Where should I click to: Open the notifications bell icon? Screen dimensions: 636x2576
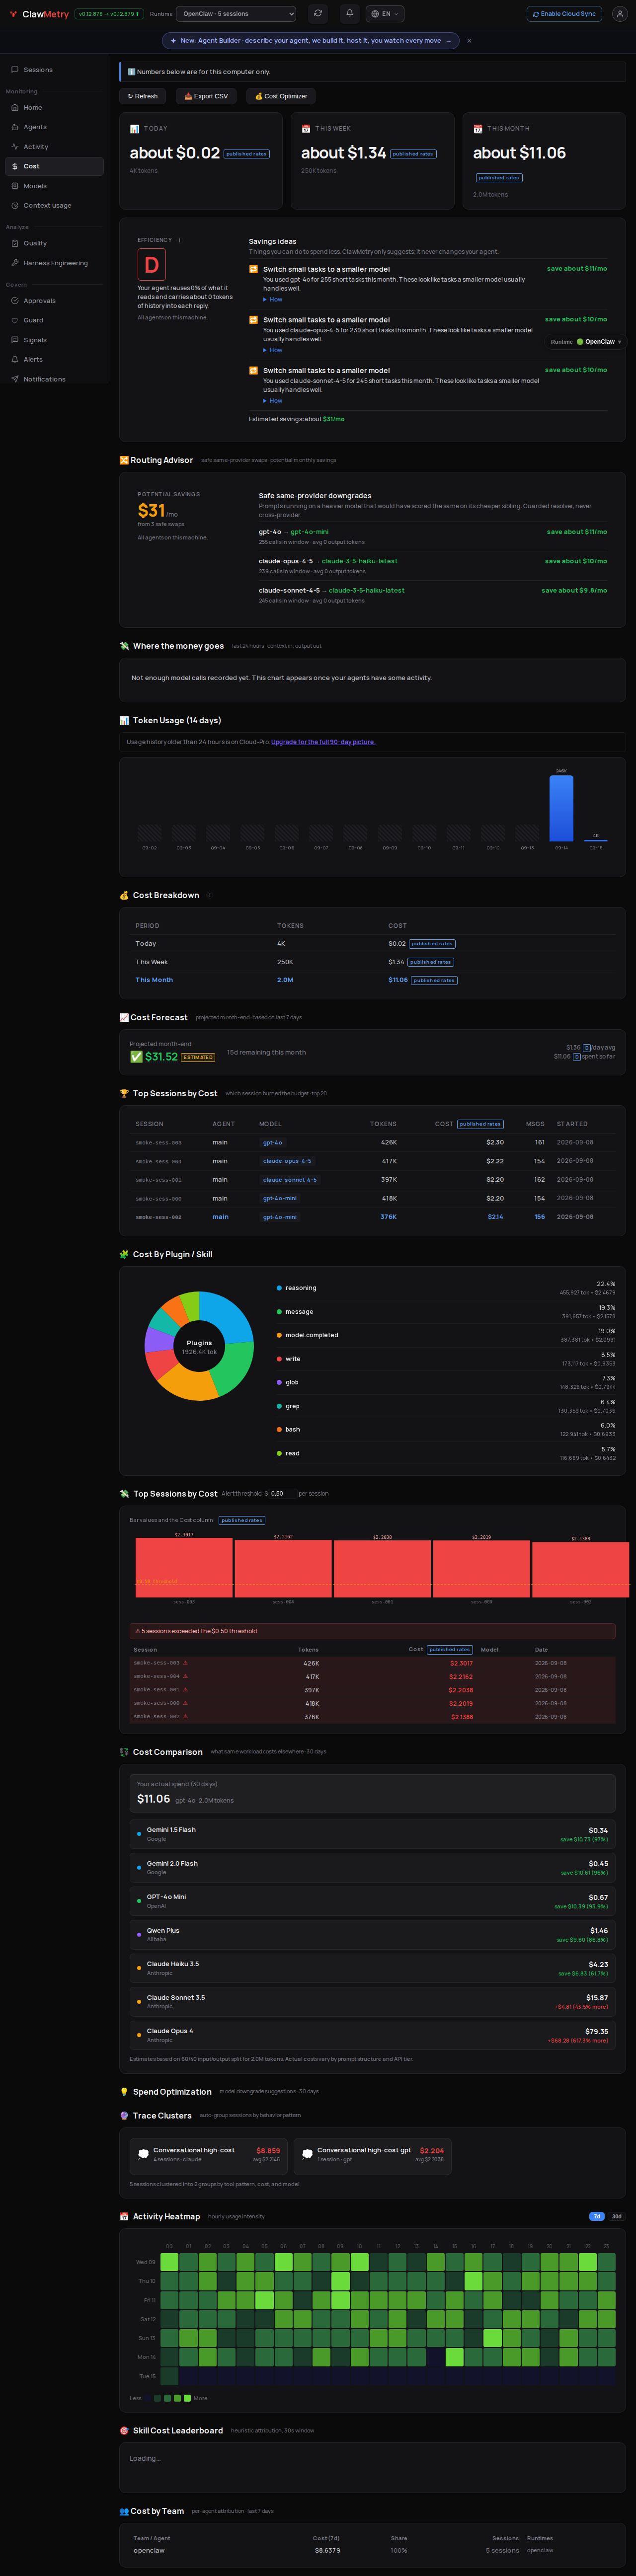[349, 14]
